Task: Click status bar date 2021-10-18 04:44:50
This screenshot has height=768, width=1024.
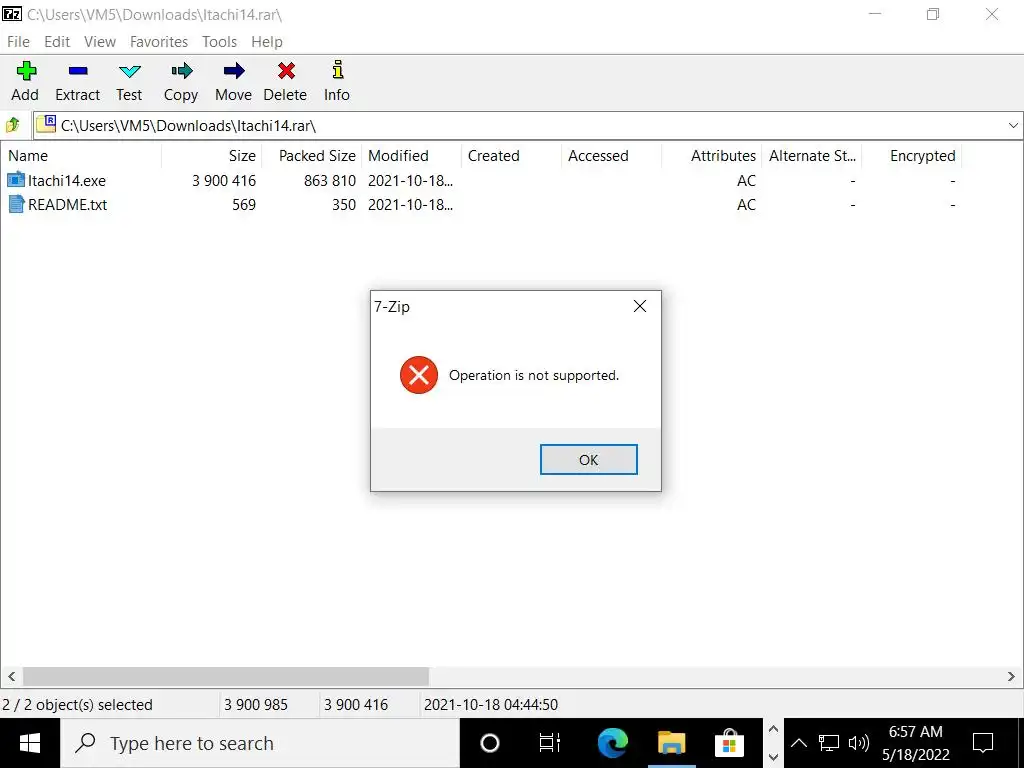Action: (491, 705)
